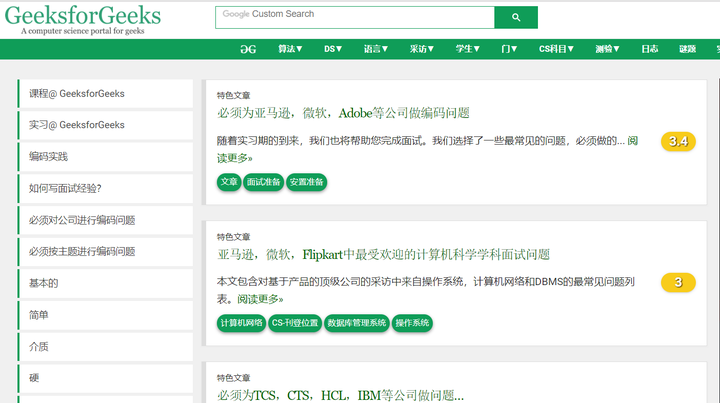720x403 pixels.
Task: Select 基本的 difficulty in sidebar
Action: tap(105, 284)
